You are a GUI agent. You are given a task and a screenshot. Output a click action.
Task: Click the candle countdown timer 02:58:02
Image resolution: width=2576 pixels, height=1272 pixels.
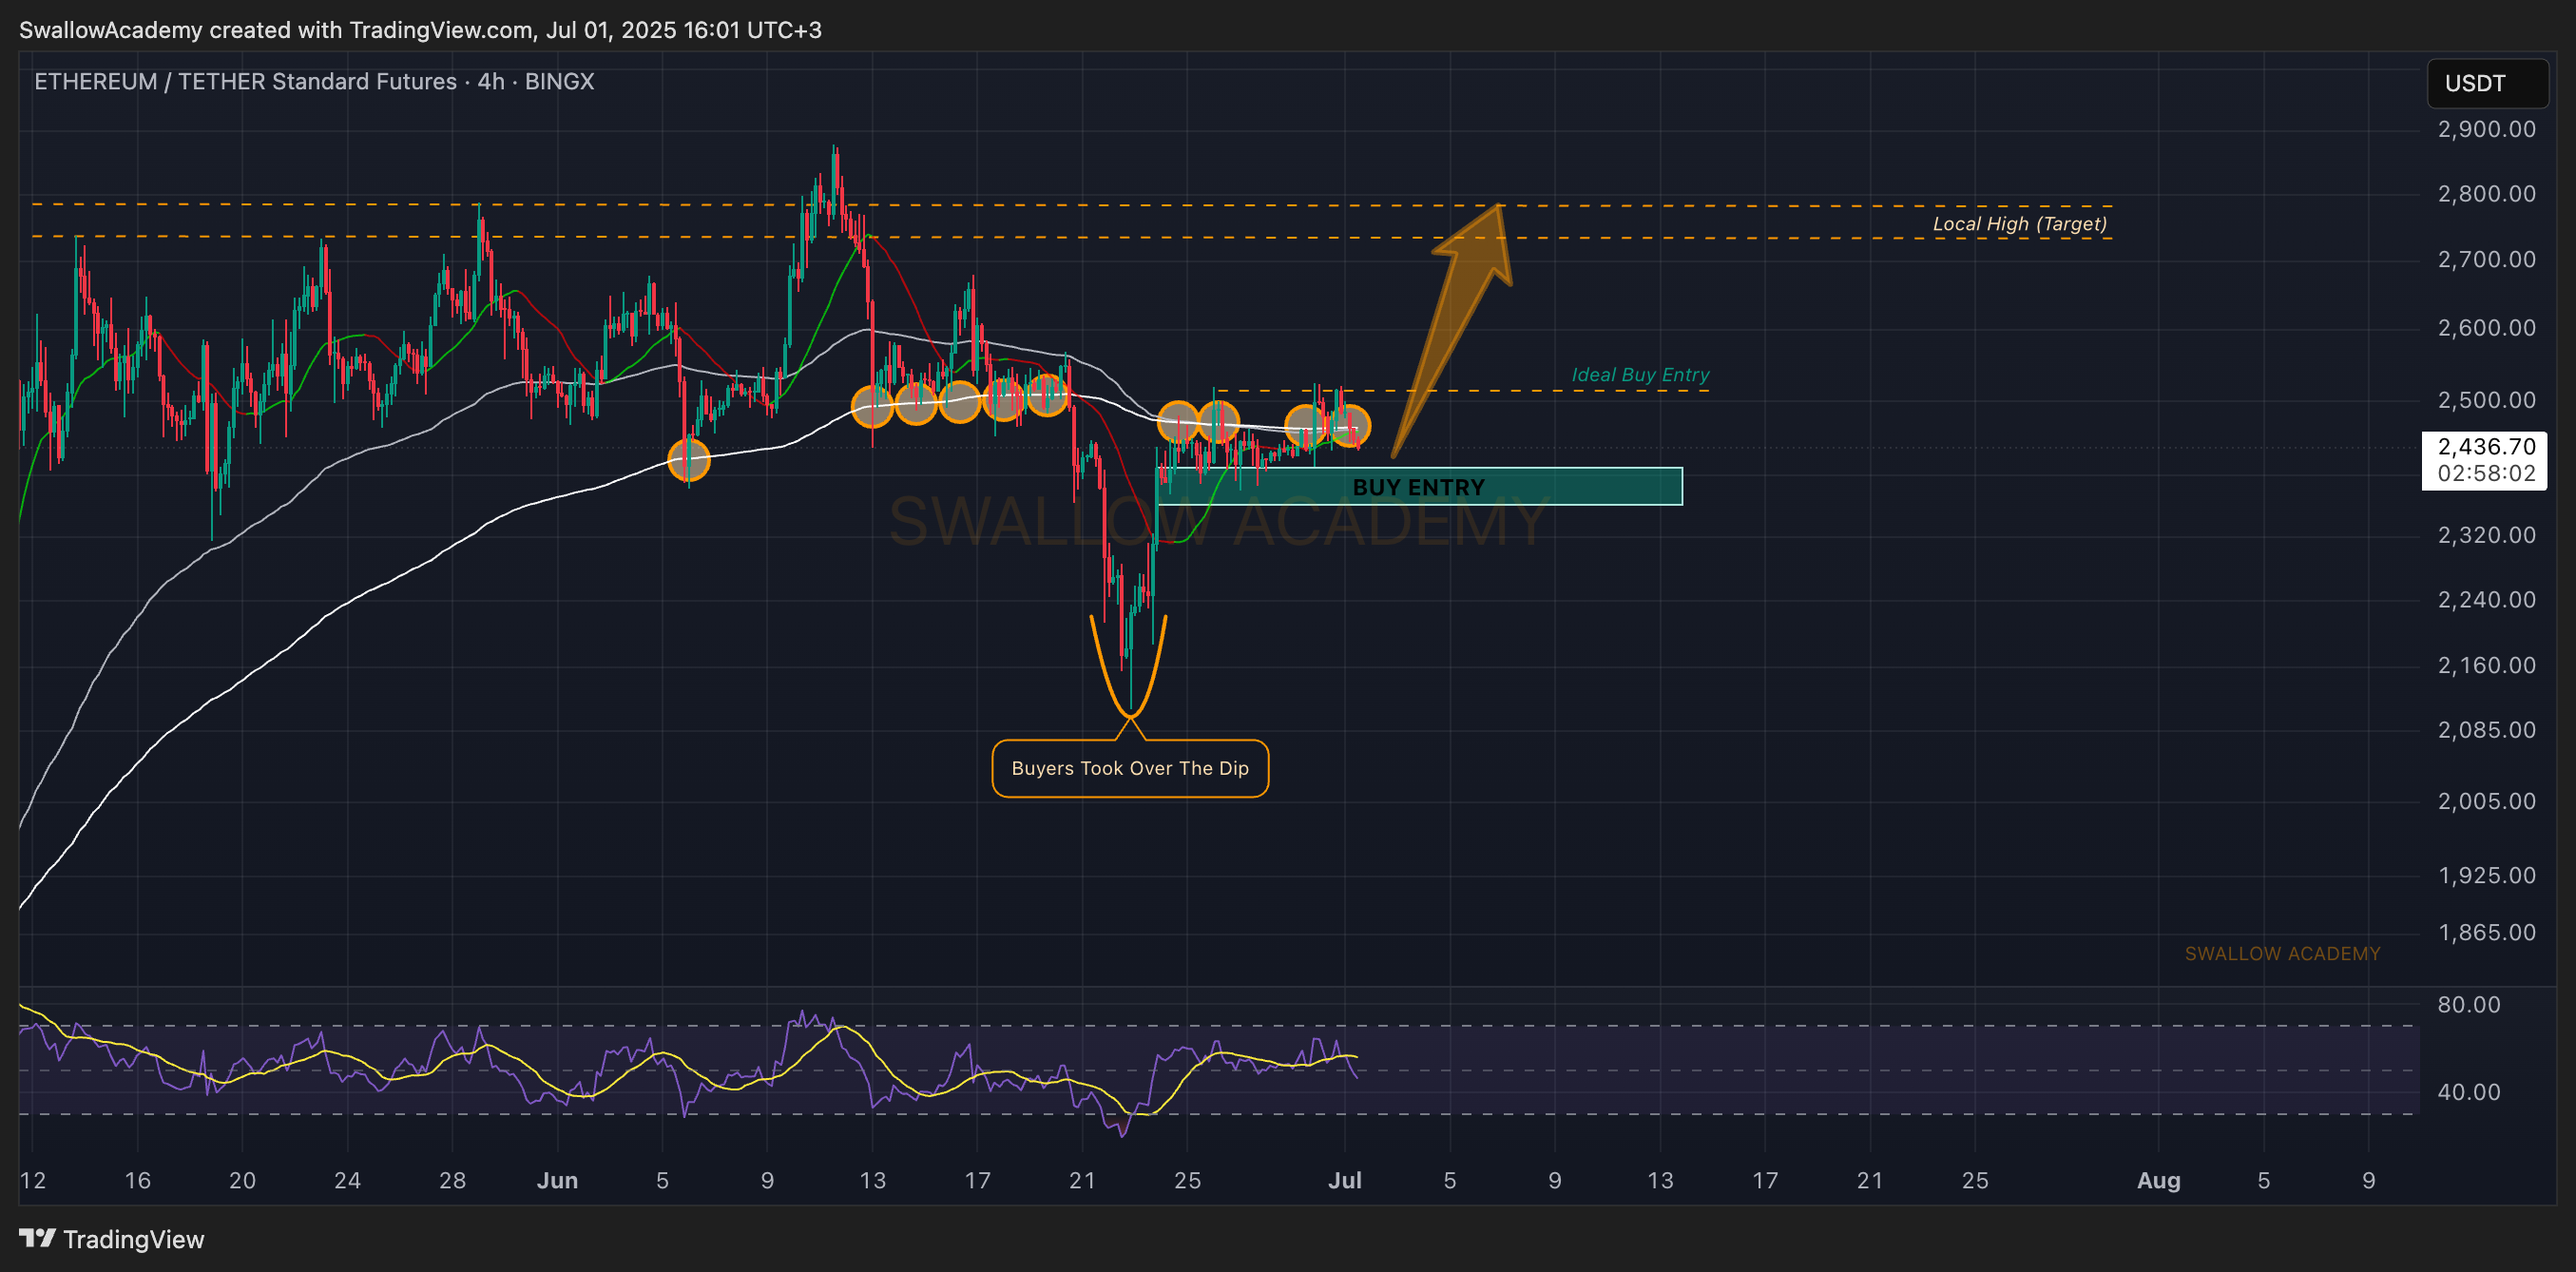click(x=2486, y=474)
